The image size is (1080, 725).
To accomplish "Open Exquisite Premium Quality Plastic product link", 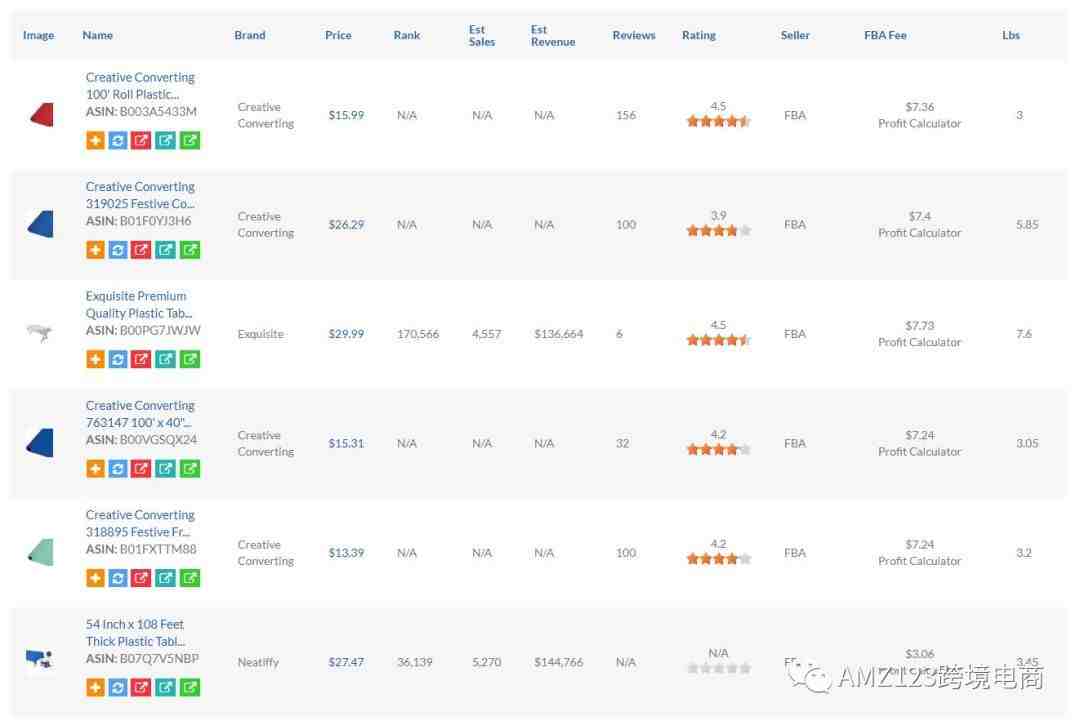I will (138, 305).
